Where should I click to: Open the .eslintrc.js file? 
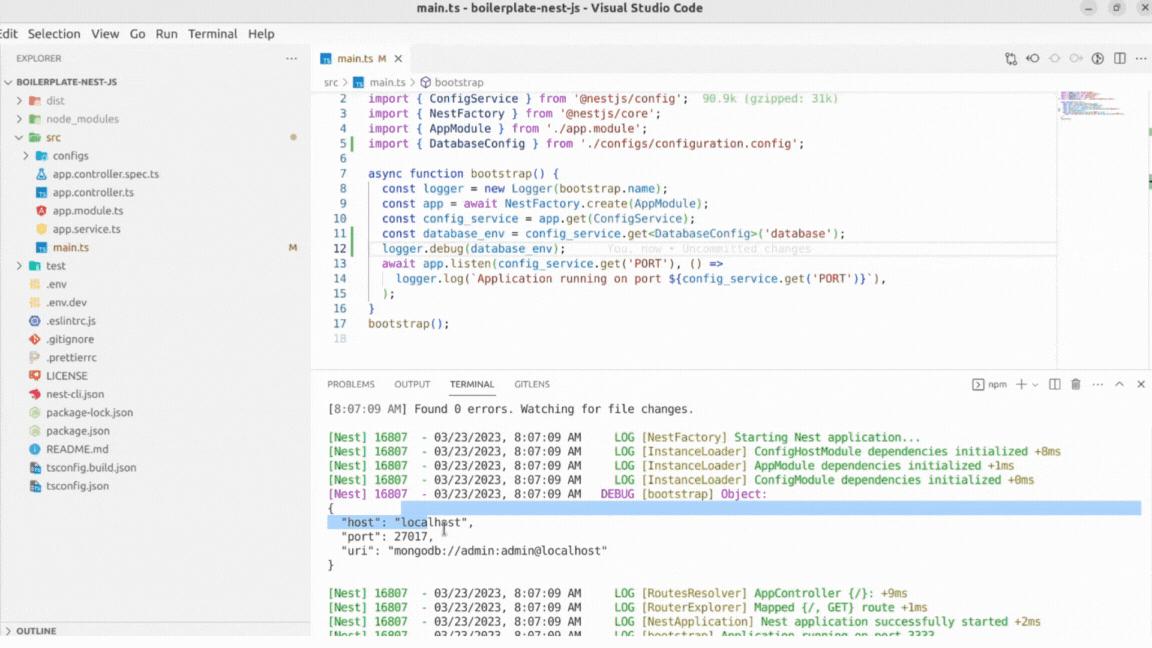[x=71, y=321]
